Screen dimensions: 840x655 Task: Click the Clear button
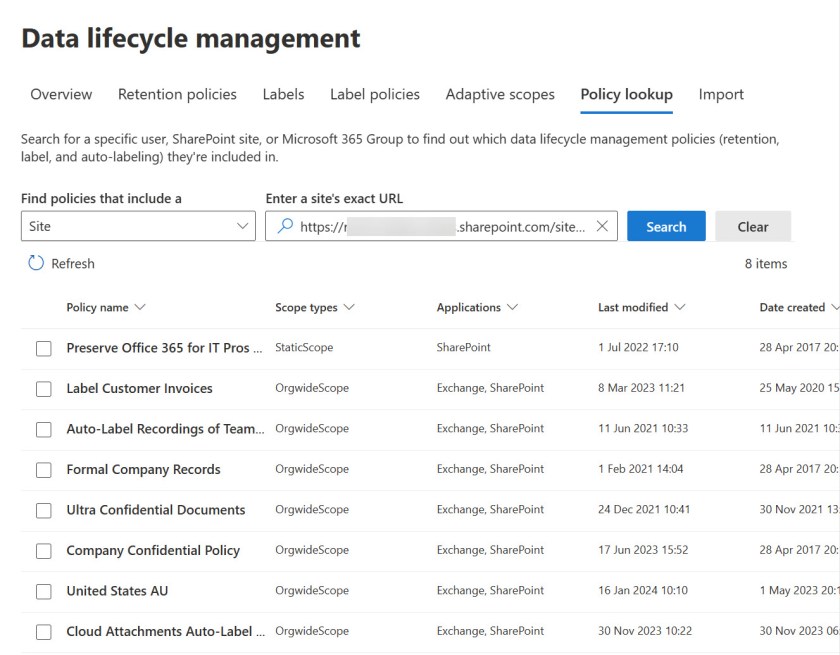[753, 226]
